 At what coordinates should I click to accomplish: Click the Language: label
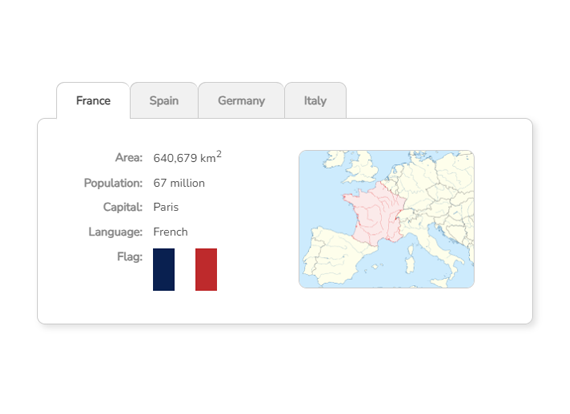coord(115,232)
